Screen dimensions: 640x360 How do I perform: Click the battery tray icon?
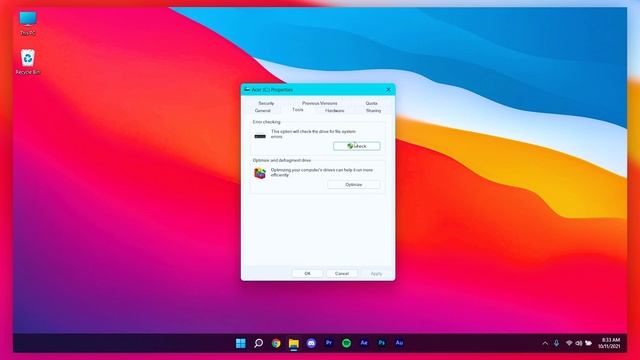click(588, 343)
